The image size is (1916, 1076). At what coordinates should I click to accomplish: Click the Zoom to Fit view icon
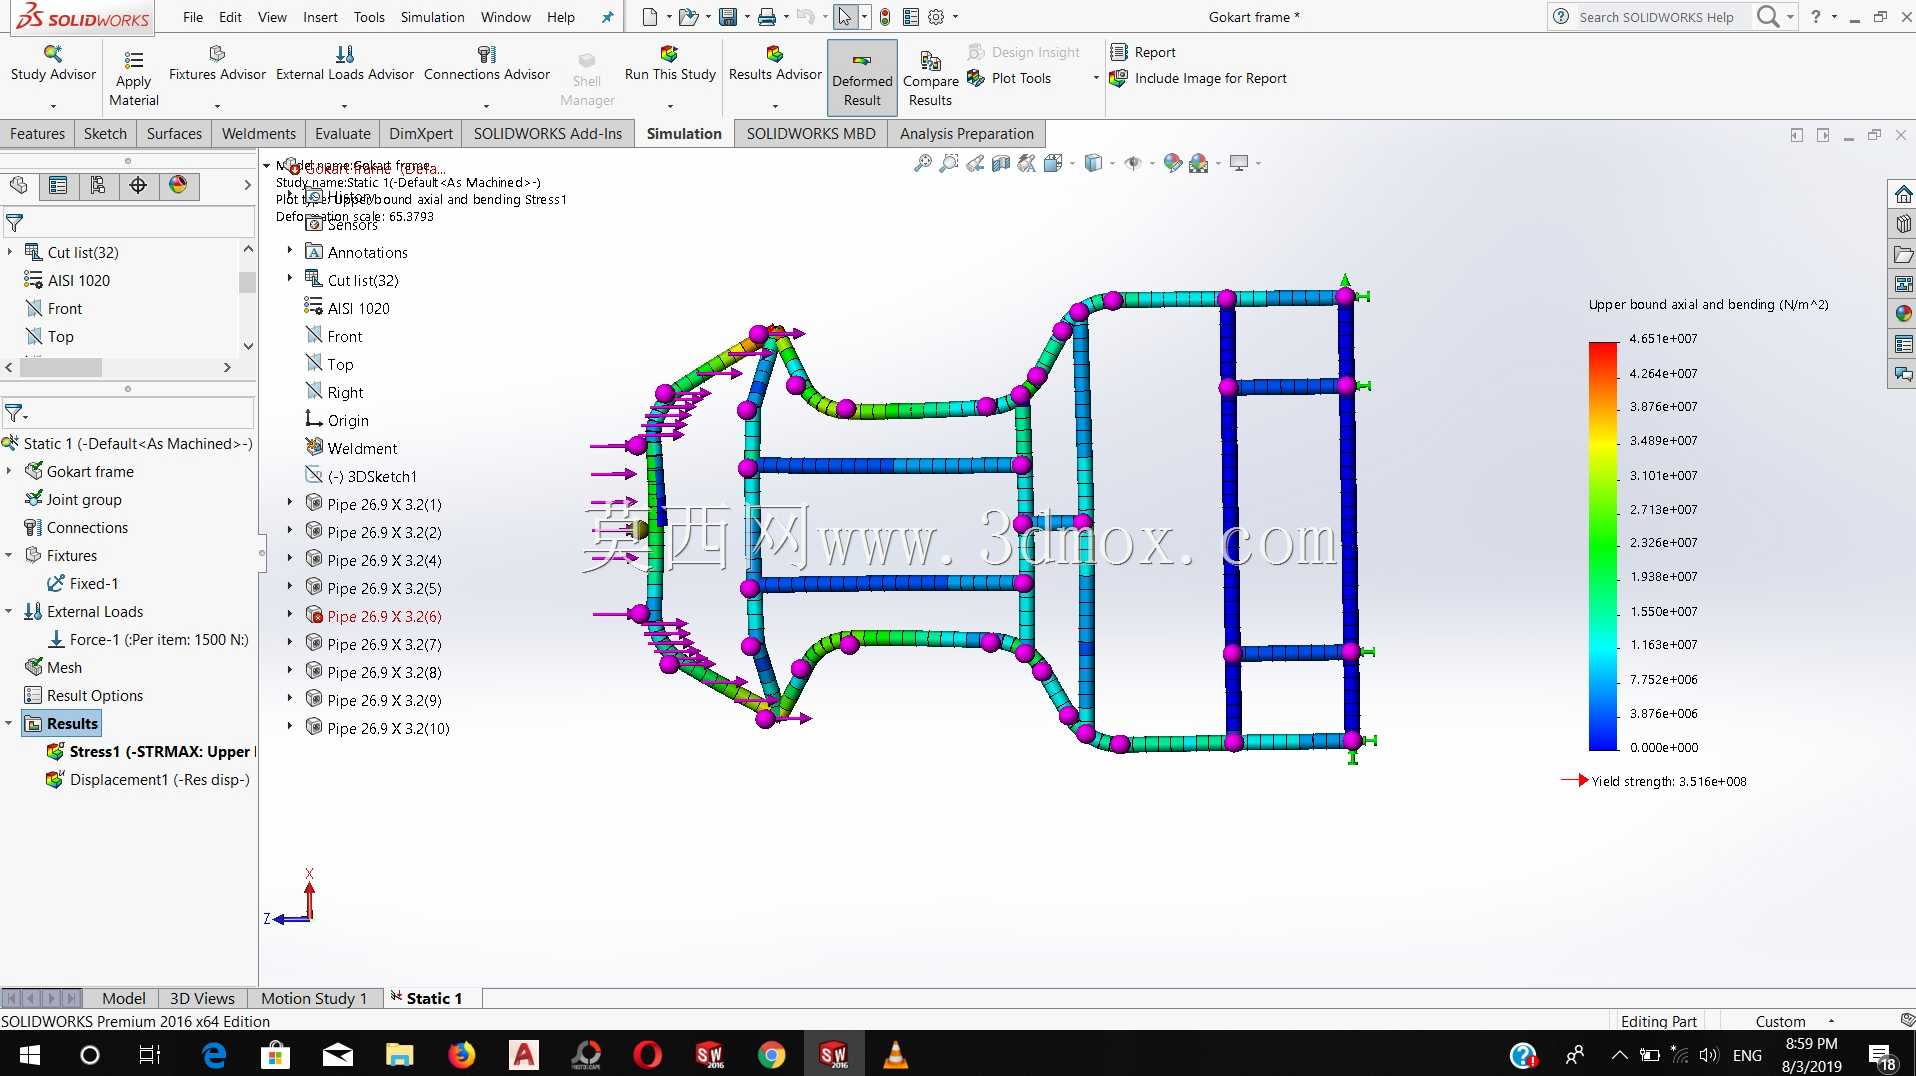[x=923, y=163]
